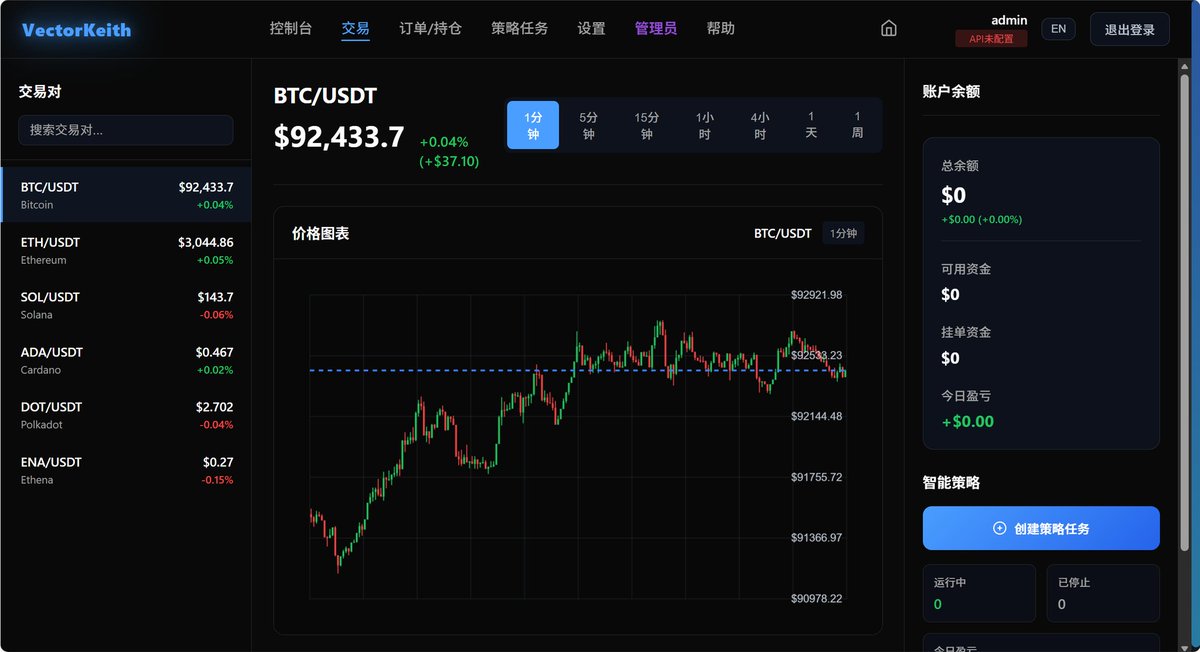
Task: Click the plus icon on 创建策略任务
Action: [x=999, y=528]
